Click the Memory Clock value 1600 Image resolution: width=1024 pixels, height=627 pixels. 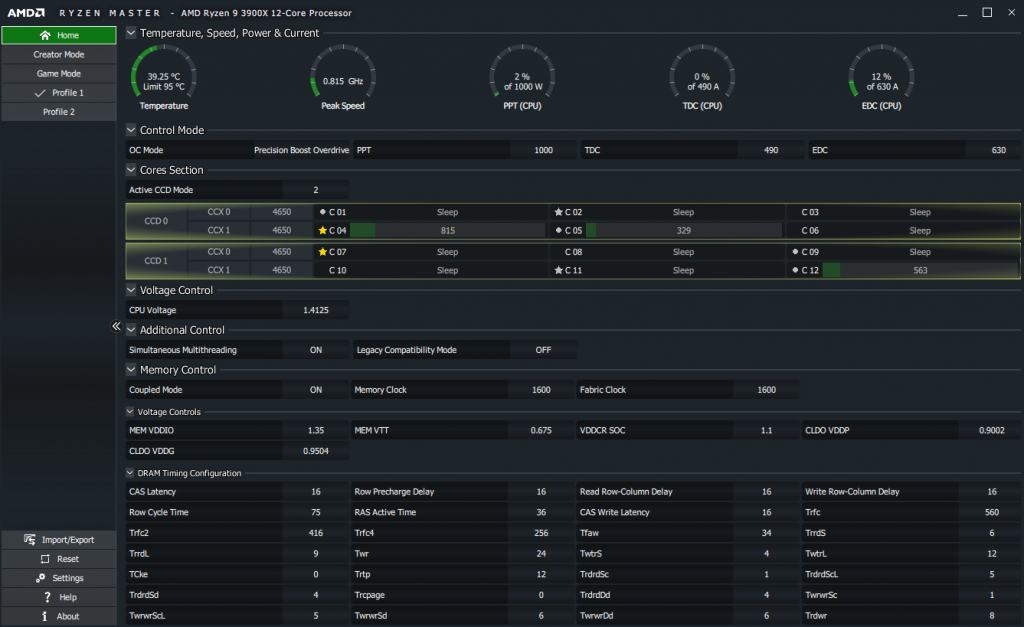(541, 390)
